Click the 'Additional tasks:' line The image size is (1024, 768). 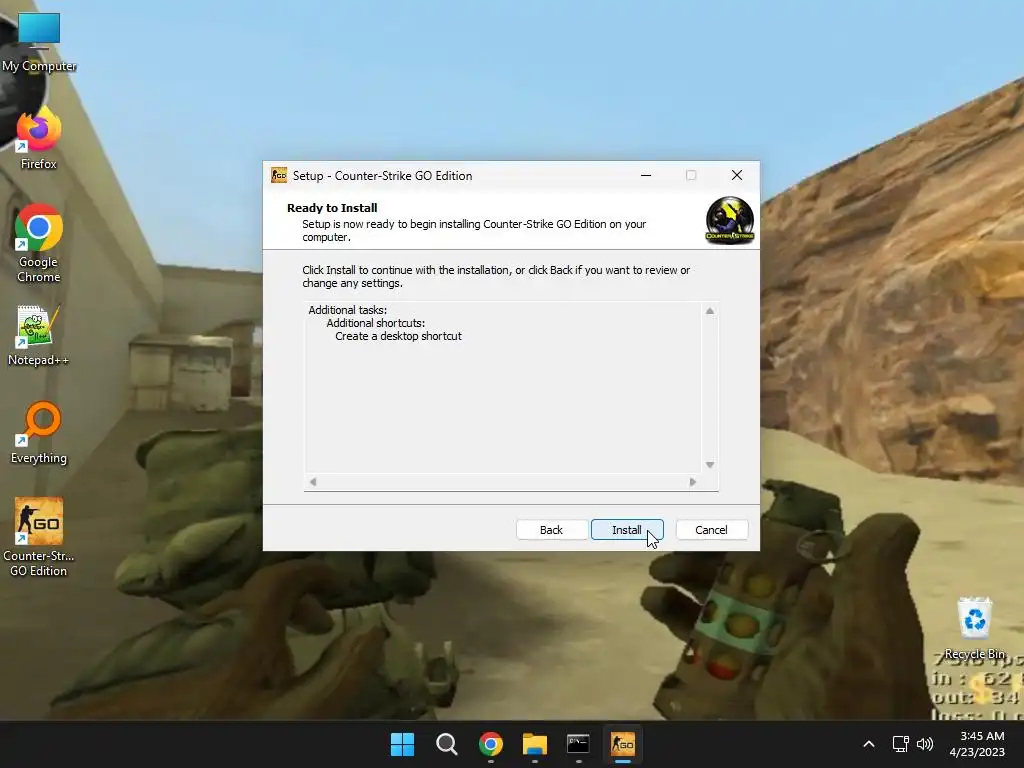[347, 310]
